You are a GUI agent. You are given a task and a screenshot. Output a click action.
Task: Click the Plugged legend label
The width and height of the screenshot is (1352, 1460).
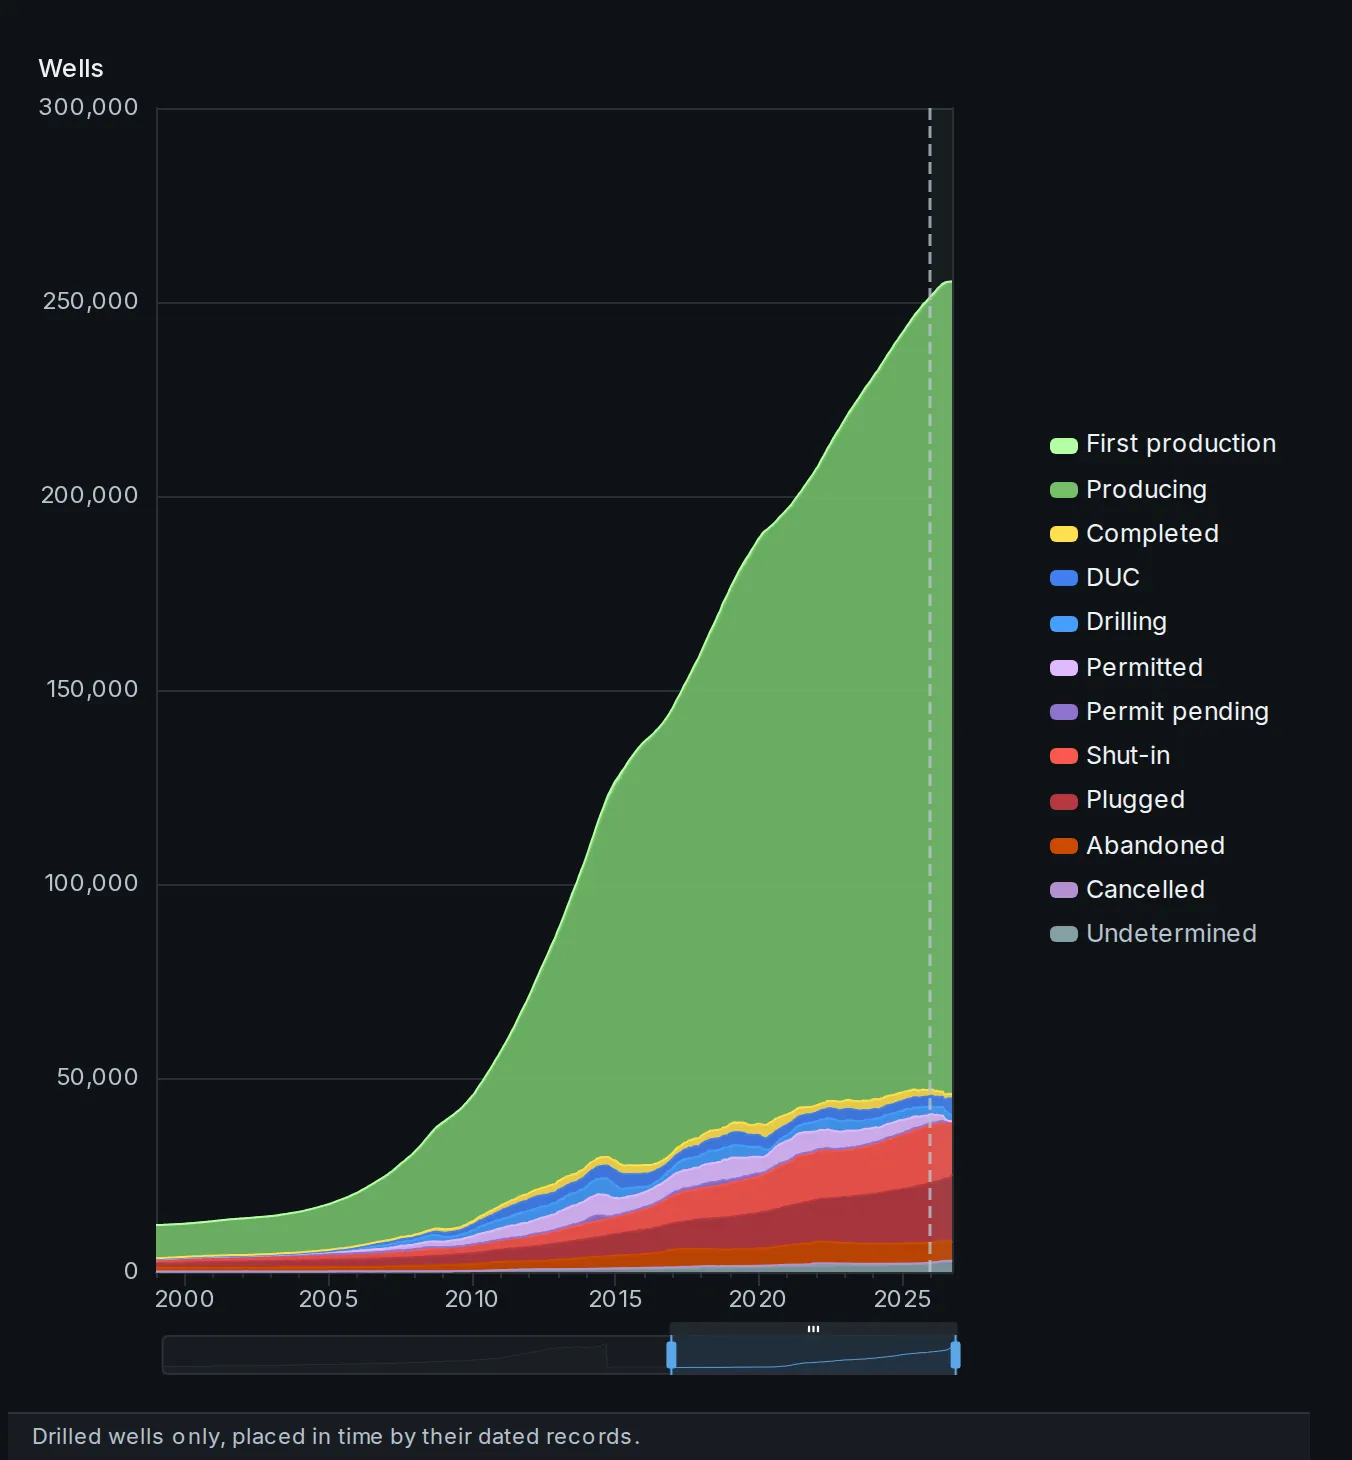point(1135,800)
